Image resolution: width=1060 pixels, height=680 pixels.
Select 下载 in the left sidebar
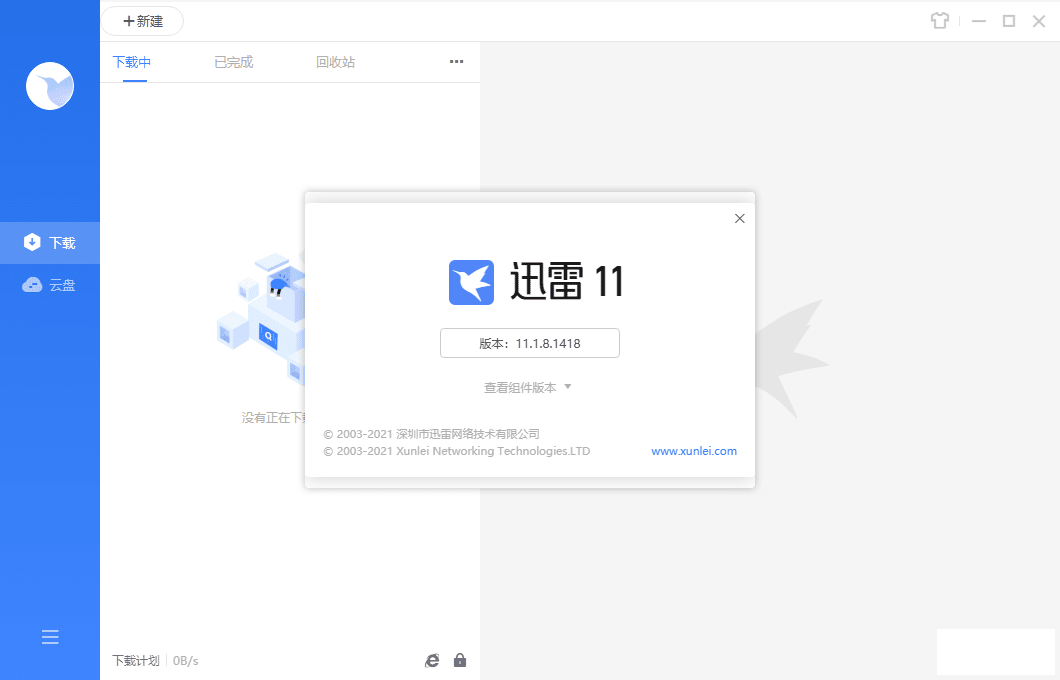coord(50,243)
